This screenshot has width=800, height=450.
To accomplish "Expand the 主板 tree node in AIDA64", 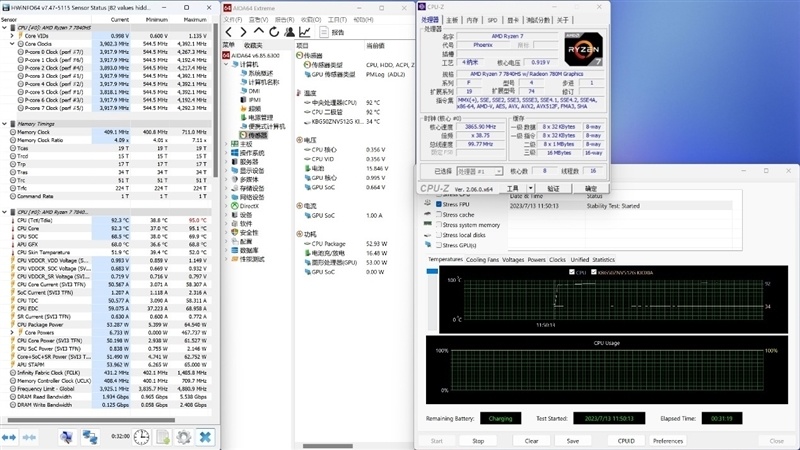I will click(x=226, y=144).
